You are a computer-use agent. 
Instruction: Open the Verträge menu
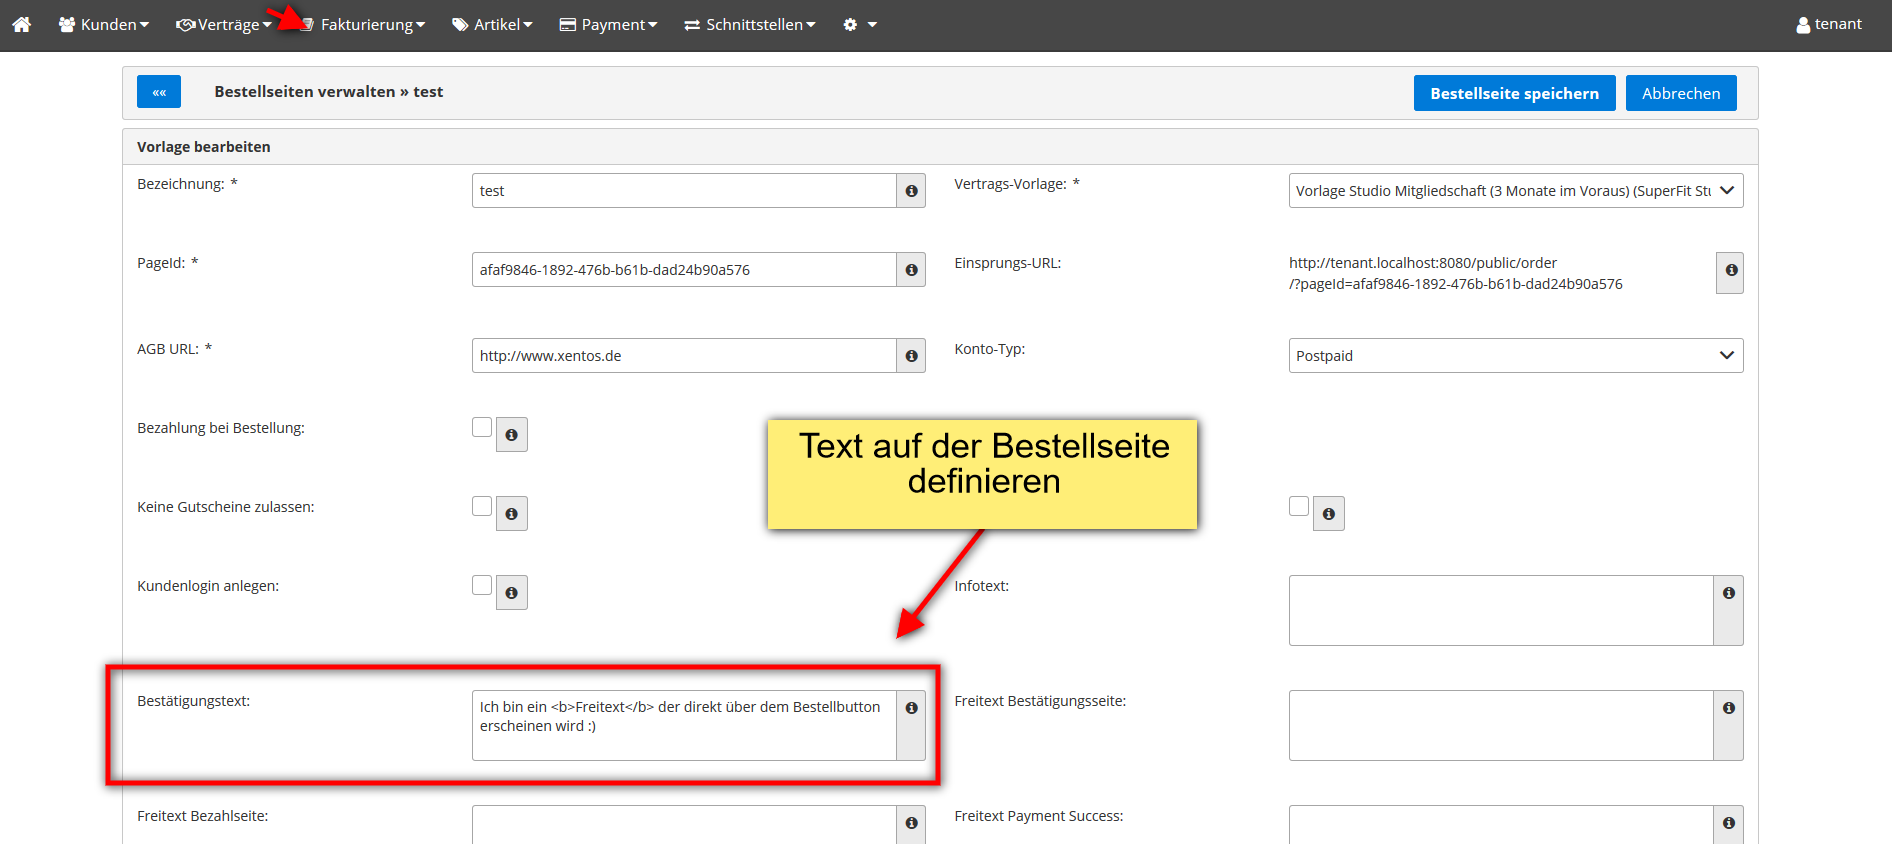(224, 24)
